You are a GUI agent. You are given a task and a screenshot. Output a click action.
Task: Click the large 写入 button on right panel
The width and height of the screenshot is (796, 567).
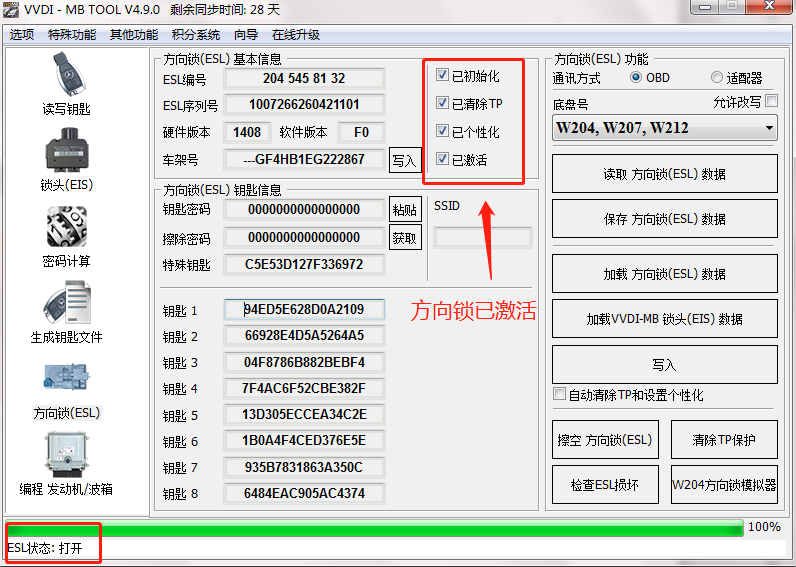pos(665,364)
